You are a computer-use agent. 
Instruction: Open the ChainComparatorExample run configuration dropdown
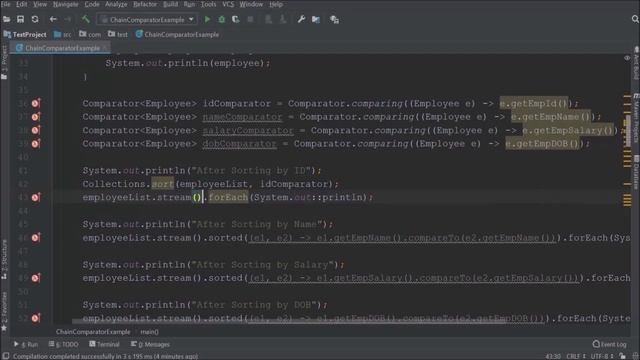click(x=147, y=19)
